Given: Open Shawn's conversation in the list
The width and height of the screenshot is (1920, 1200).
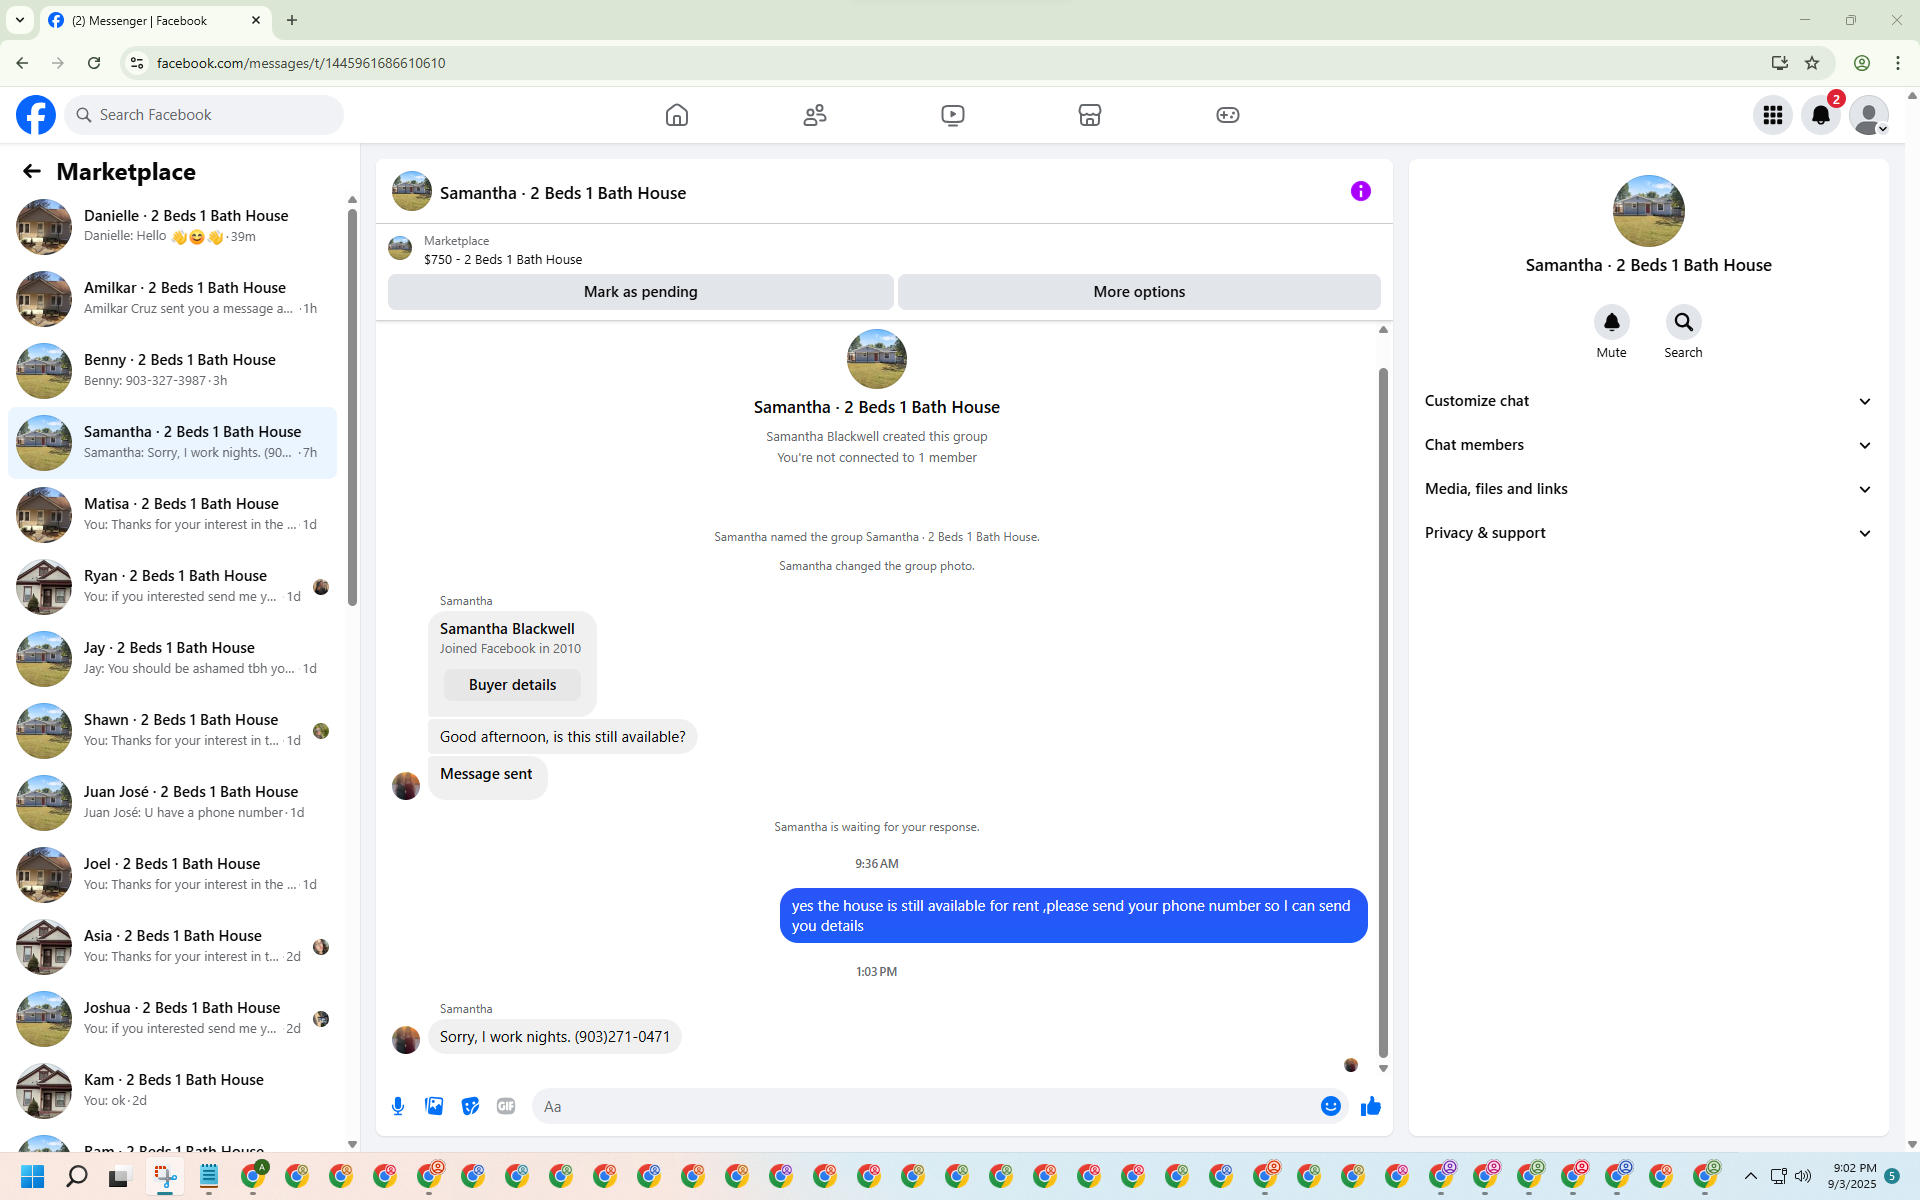Looking at the screenshot, I should pos(173,730).
